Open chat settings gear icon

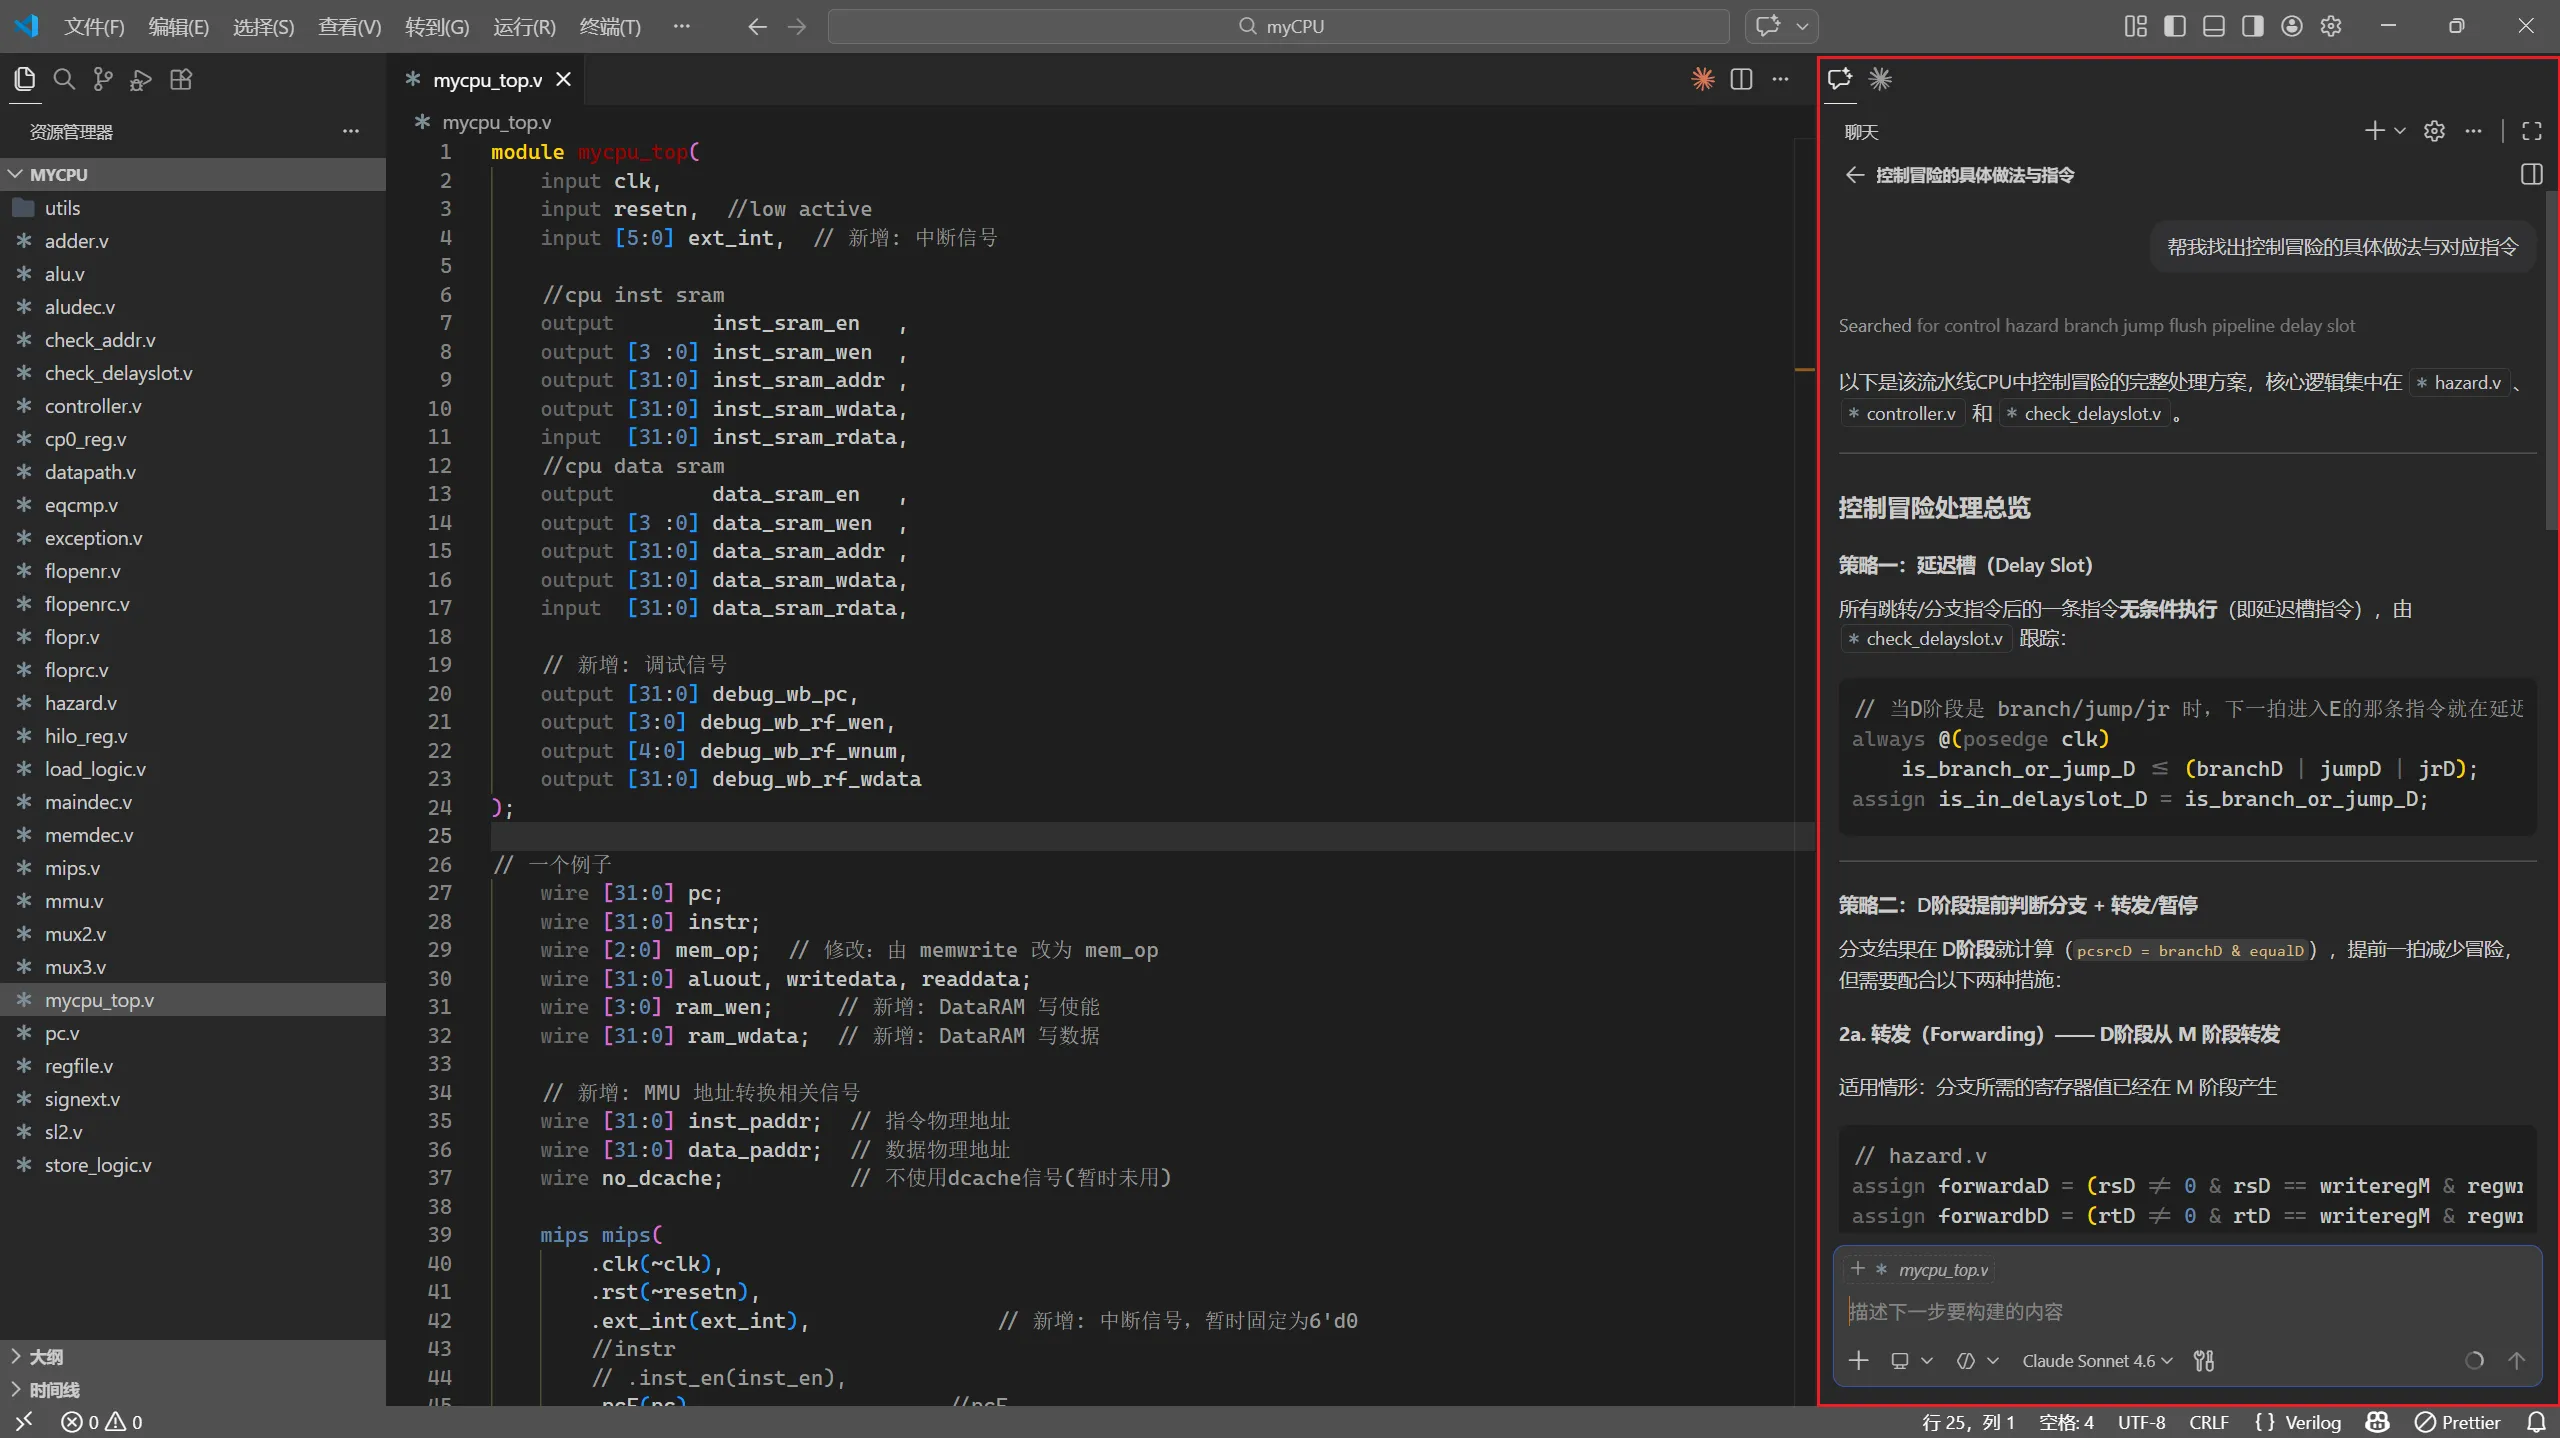[2434, 131]
